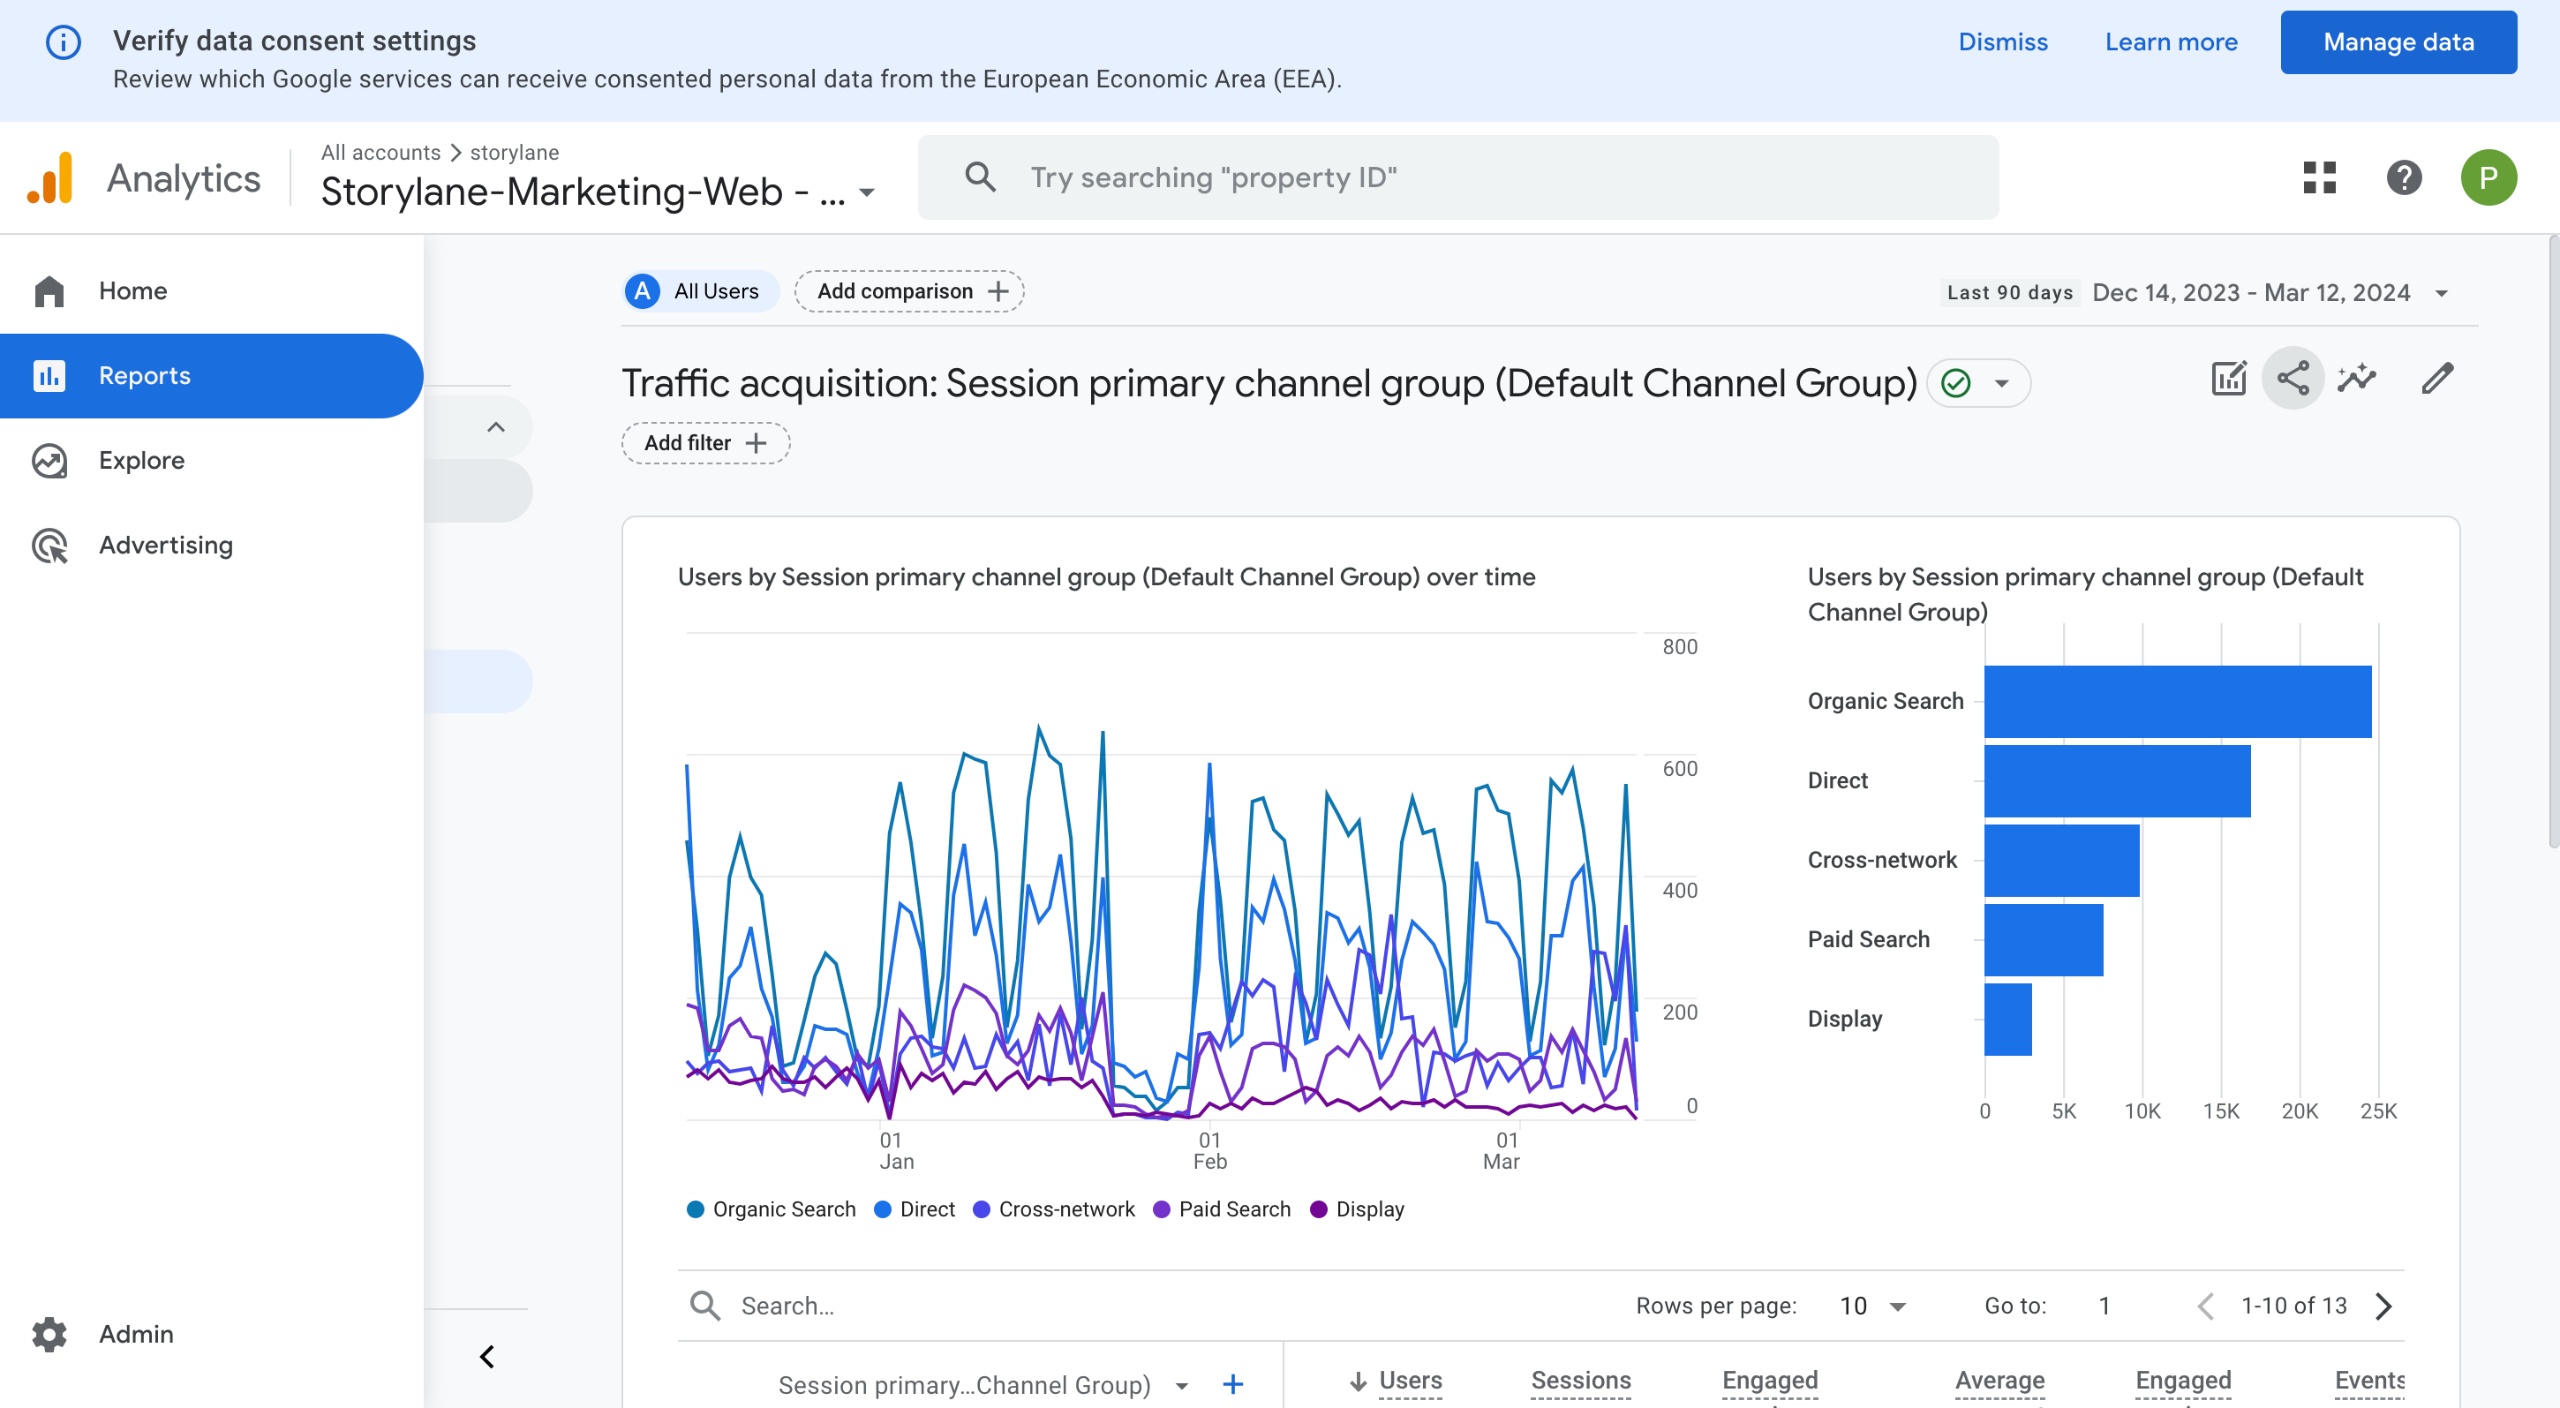Click the Dismiss link

(2003, 42)
